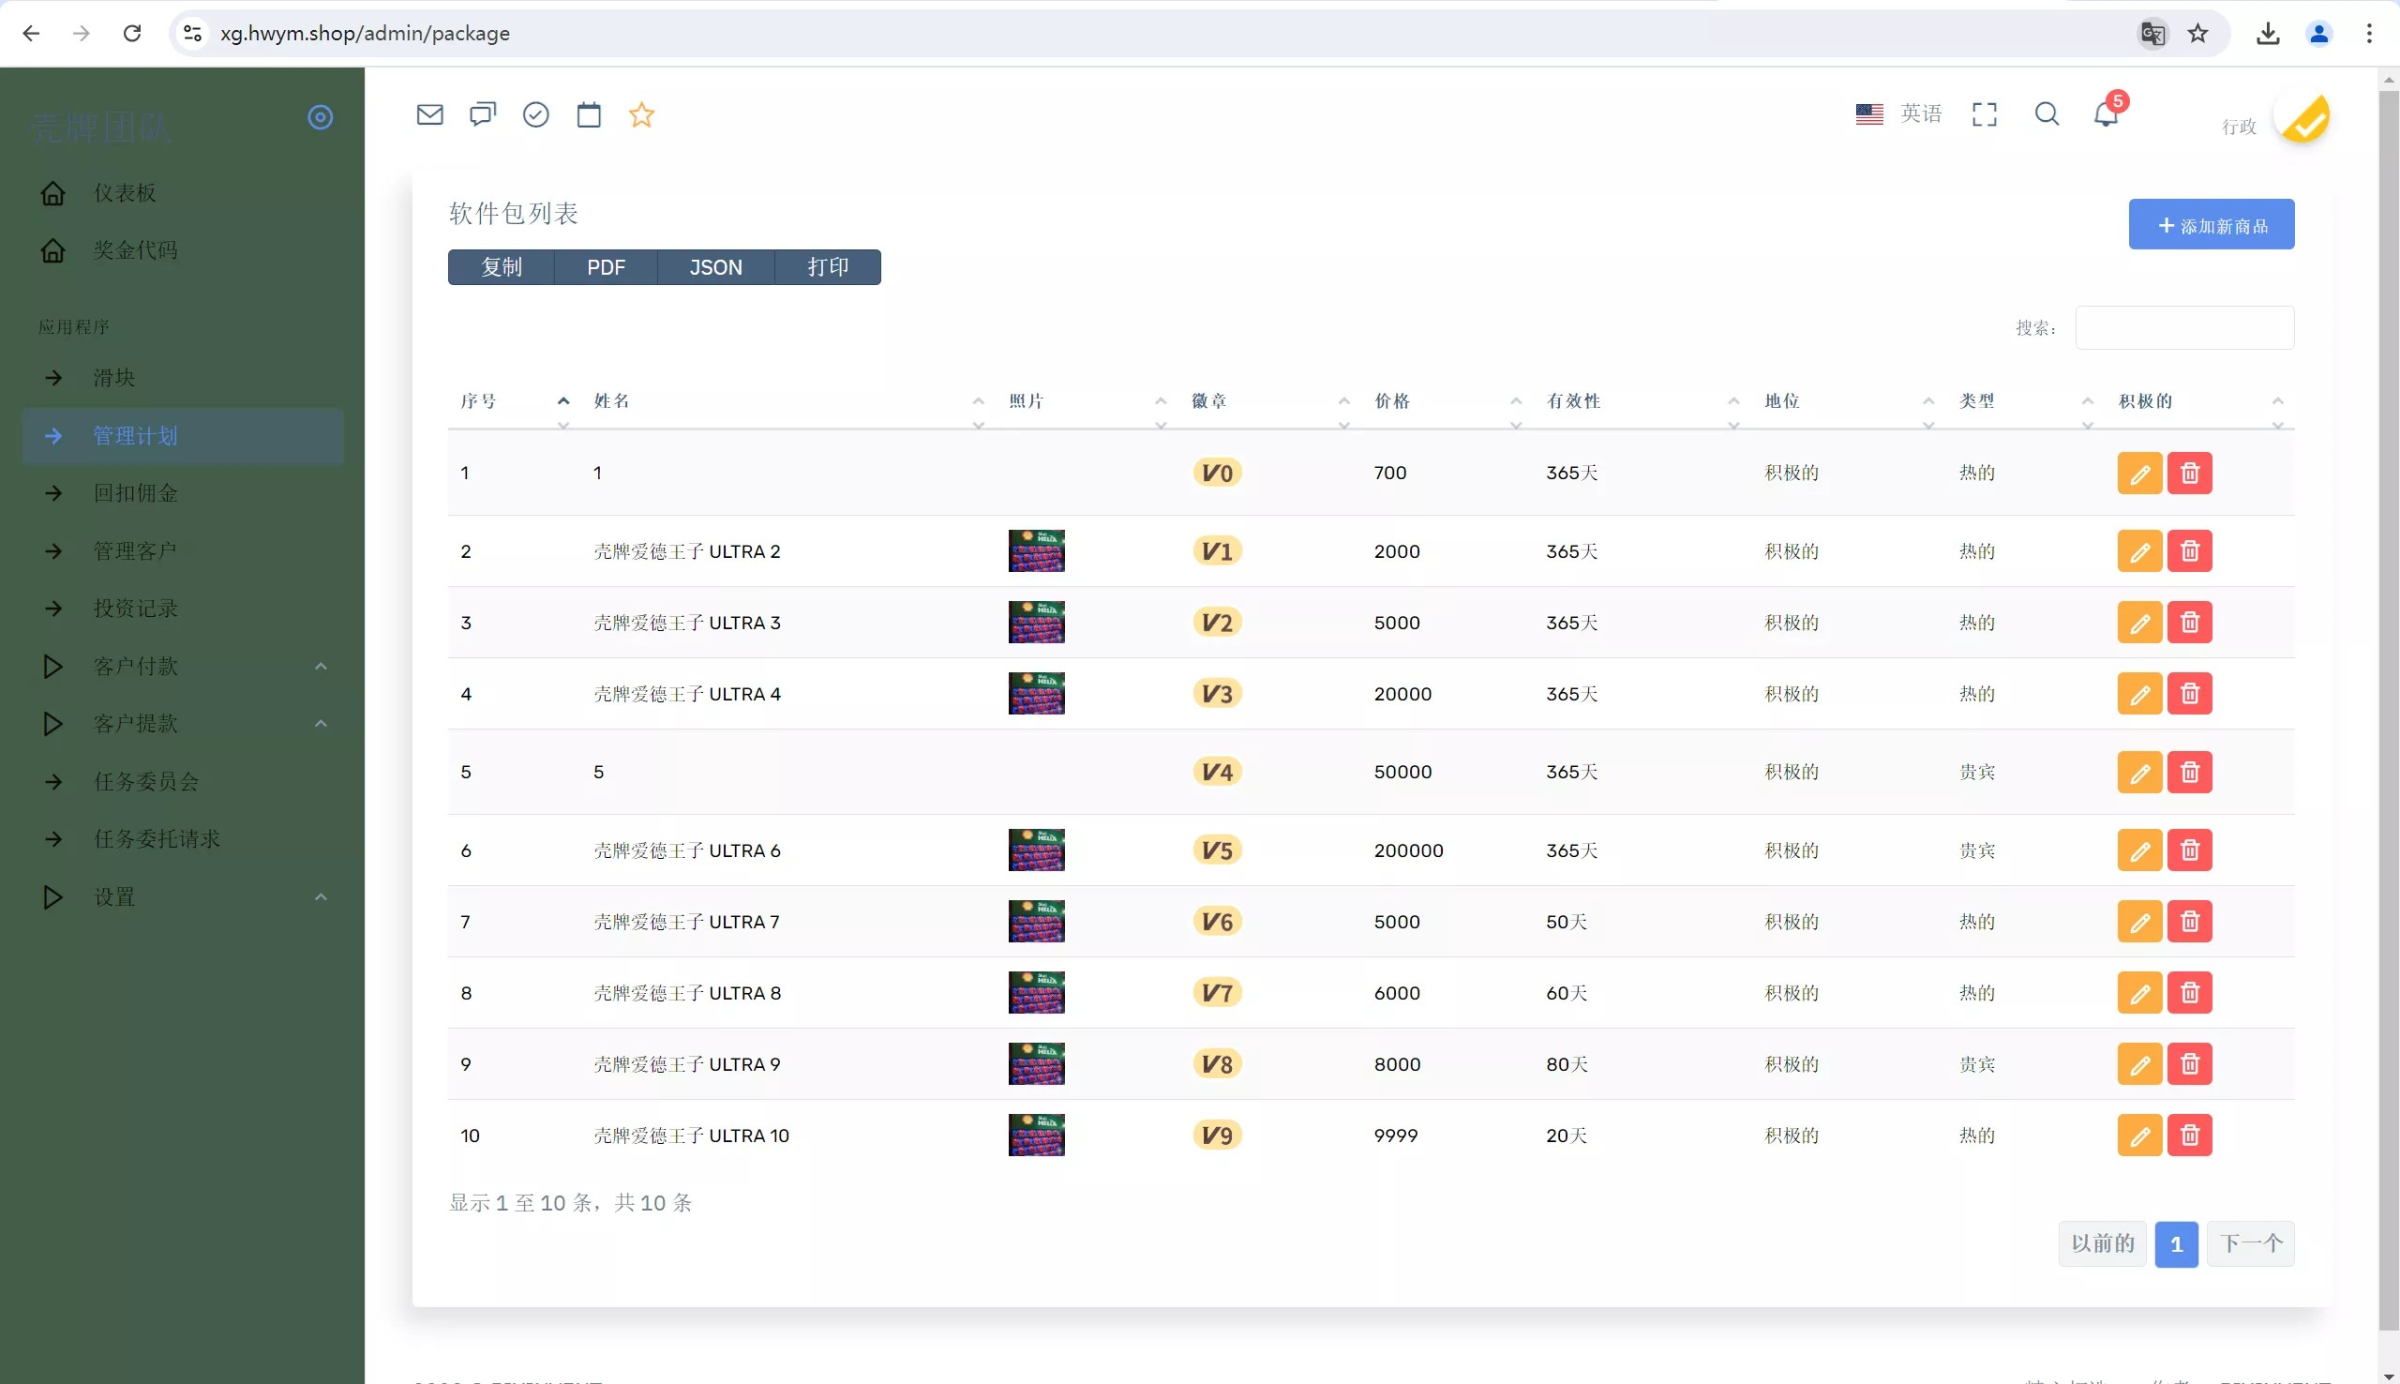
Task: Click the search magnifier icon in header
Action: click(2047, 114)
